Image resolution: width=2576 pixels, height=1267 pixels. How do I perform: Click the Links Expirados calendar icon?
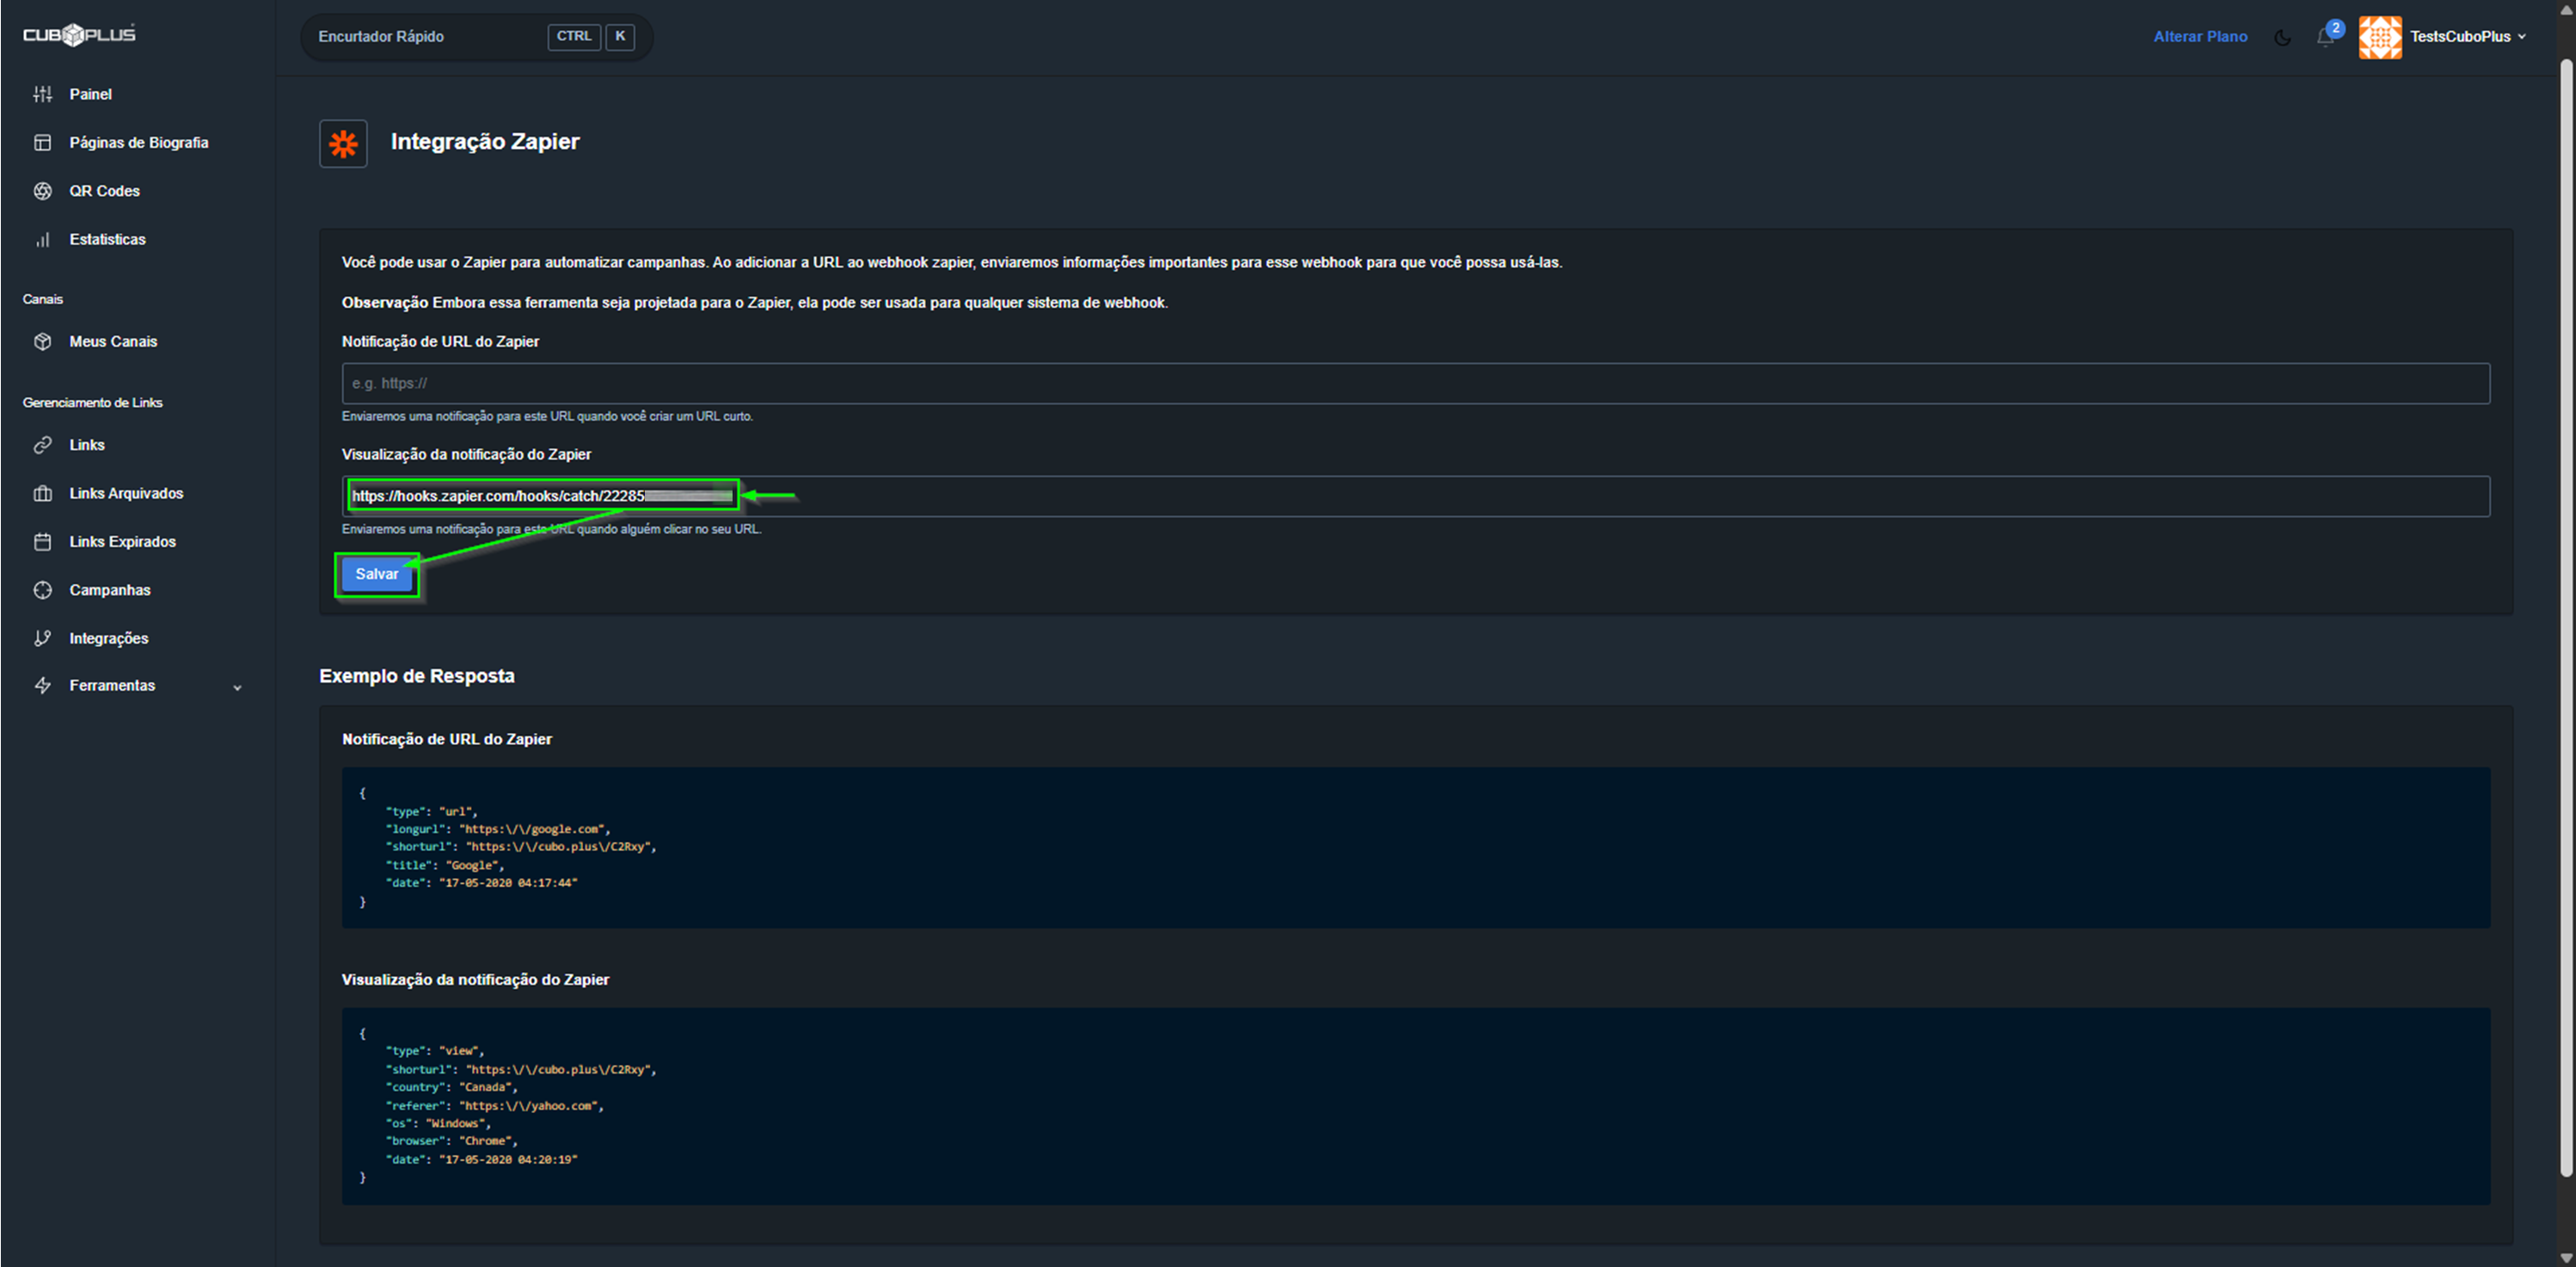point(42,541)
